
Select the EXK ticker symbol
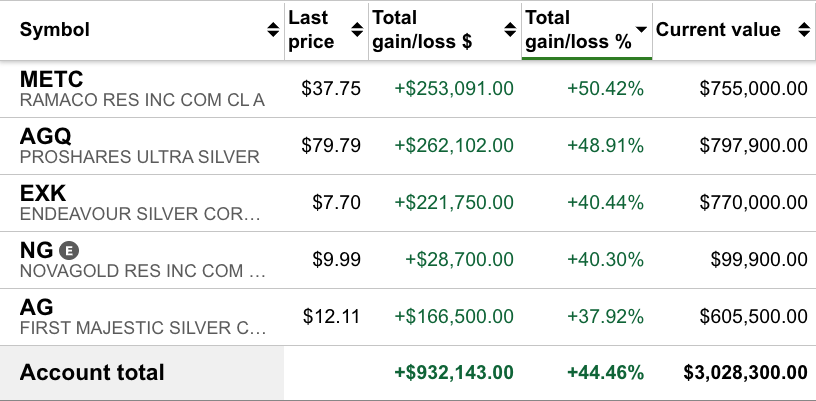[43, 193]
